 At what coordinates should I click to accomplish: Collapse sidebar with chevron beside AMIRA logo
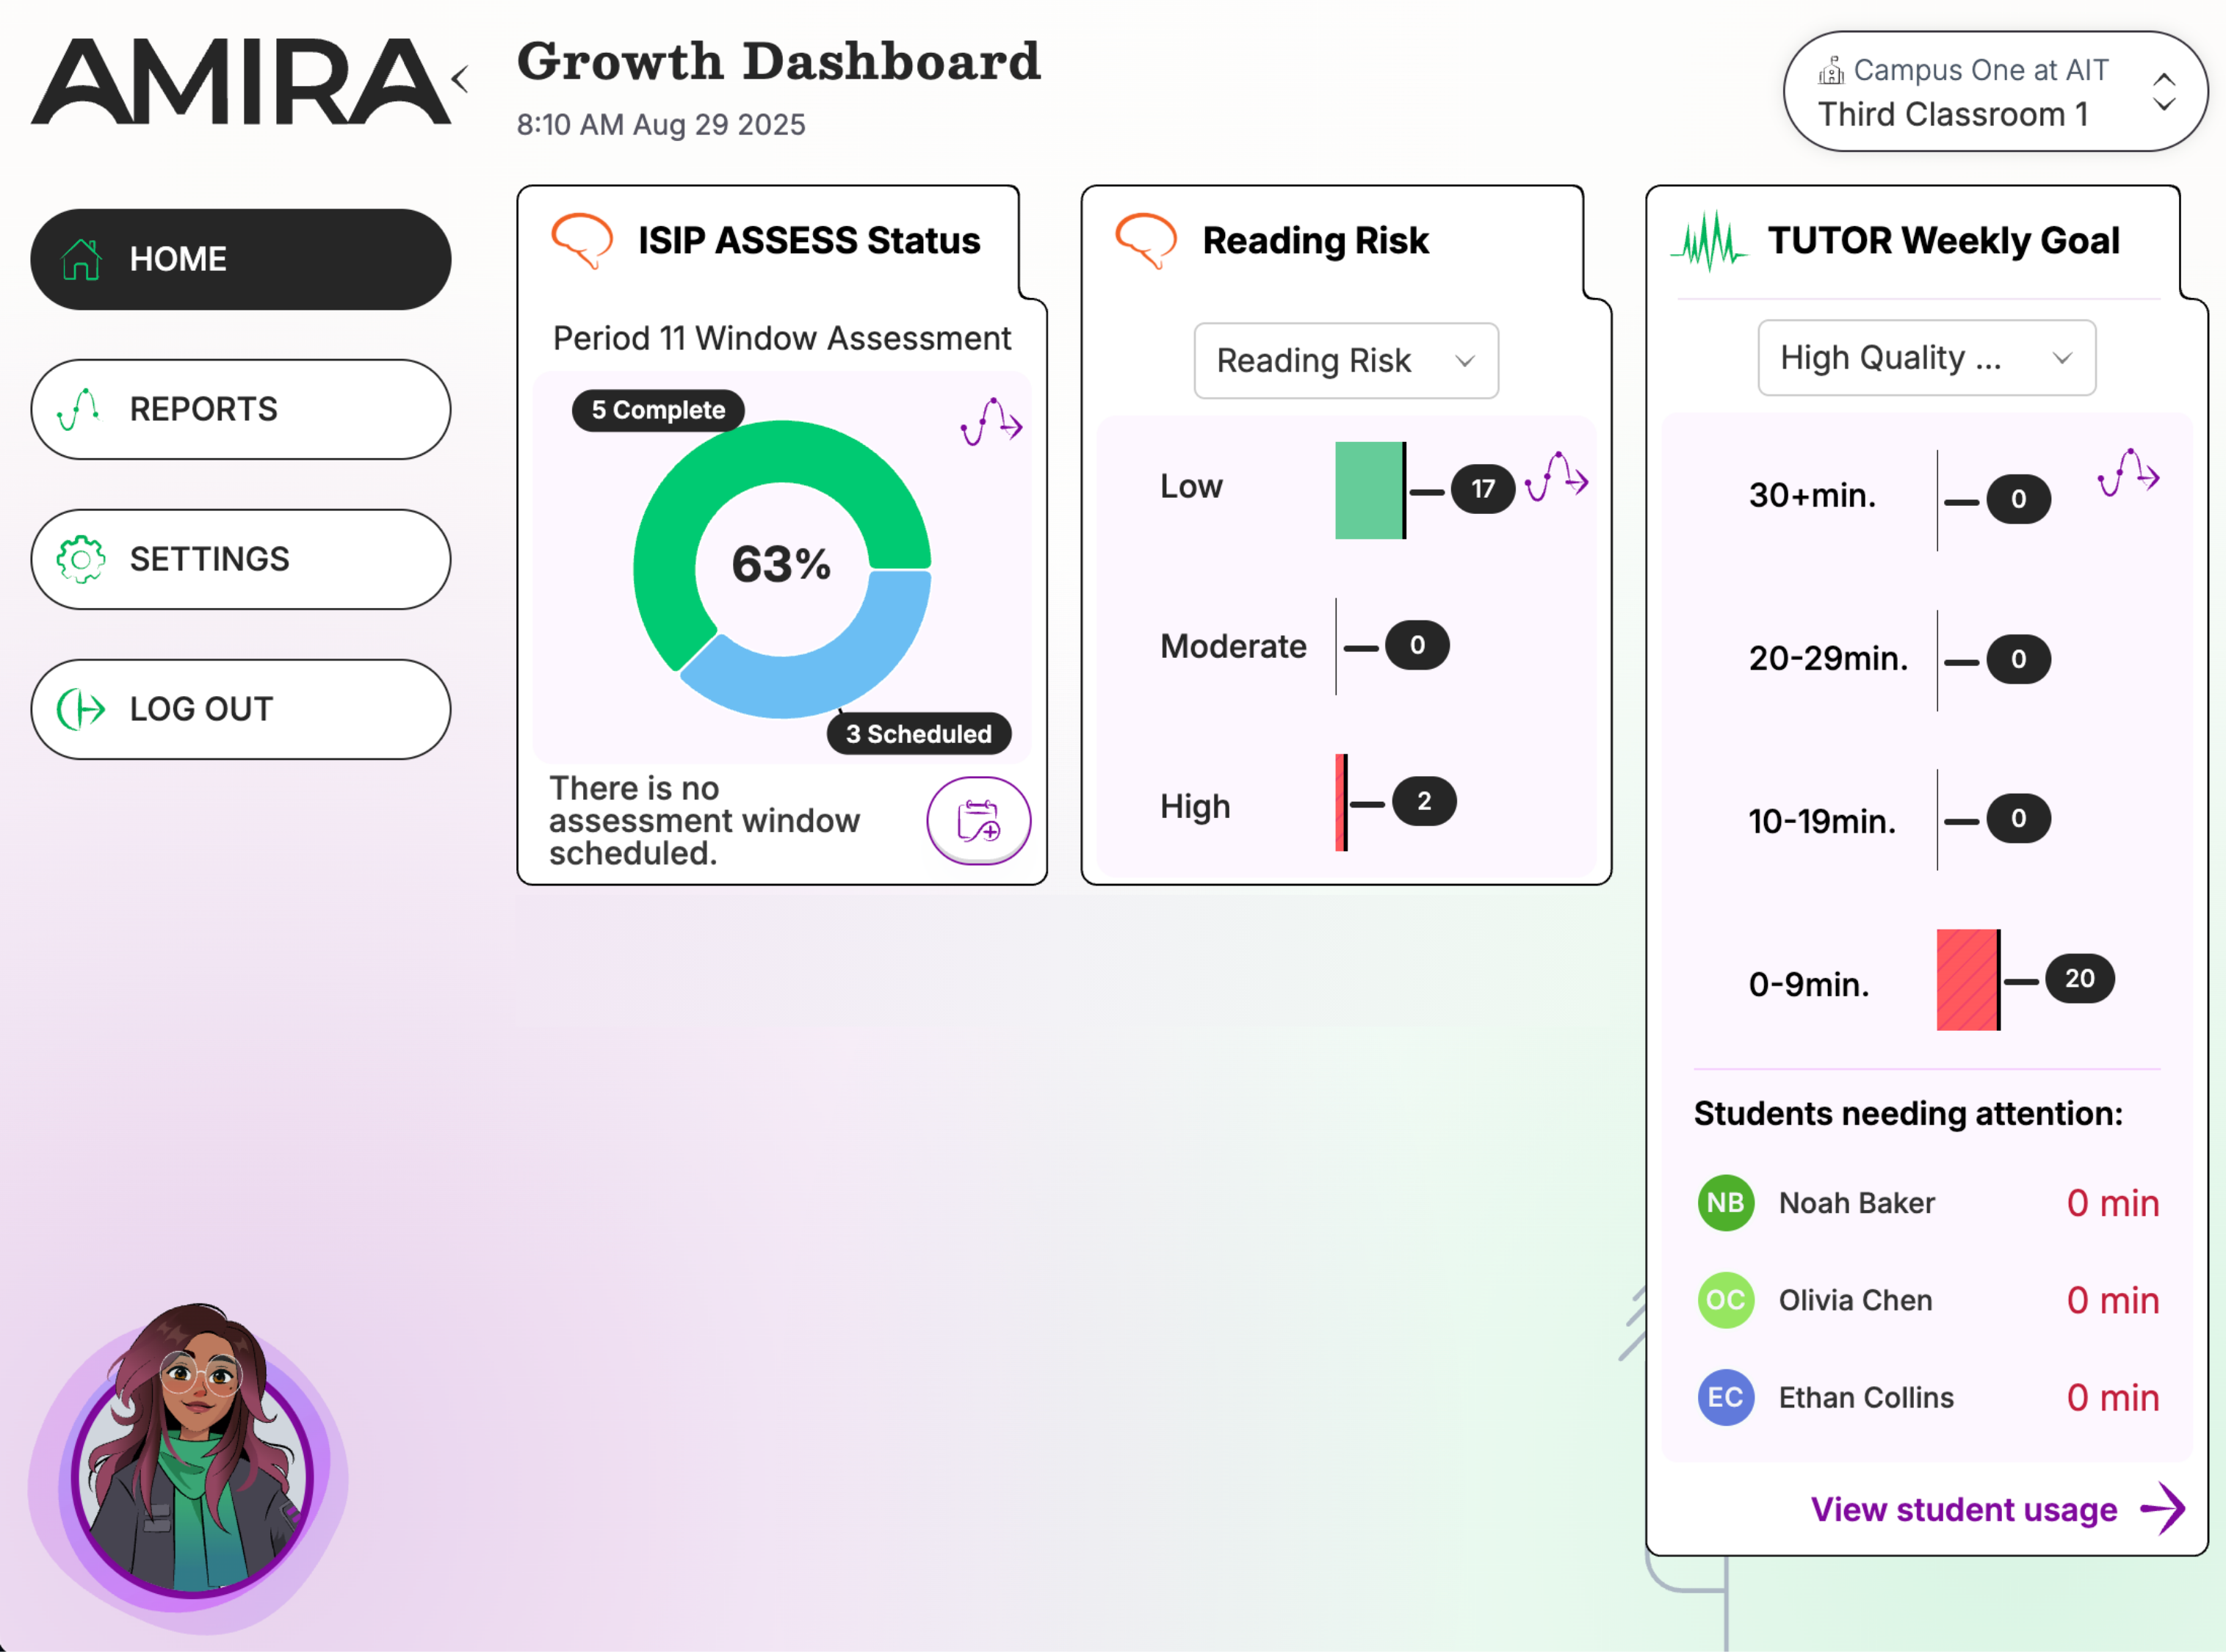460,79
